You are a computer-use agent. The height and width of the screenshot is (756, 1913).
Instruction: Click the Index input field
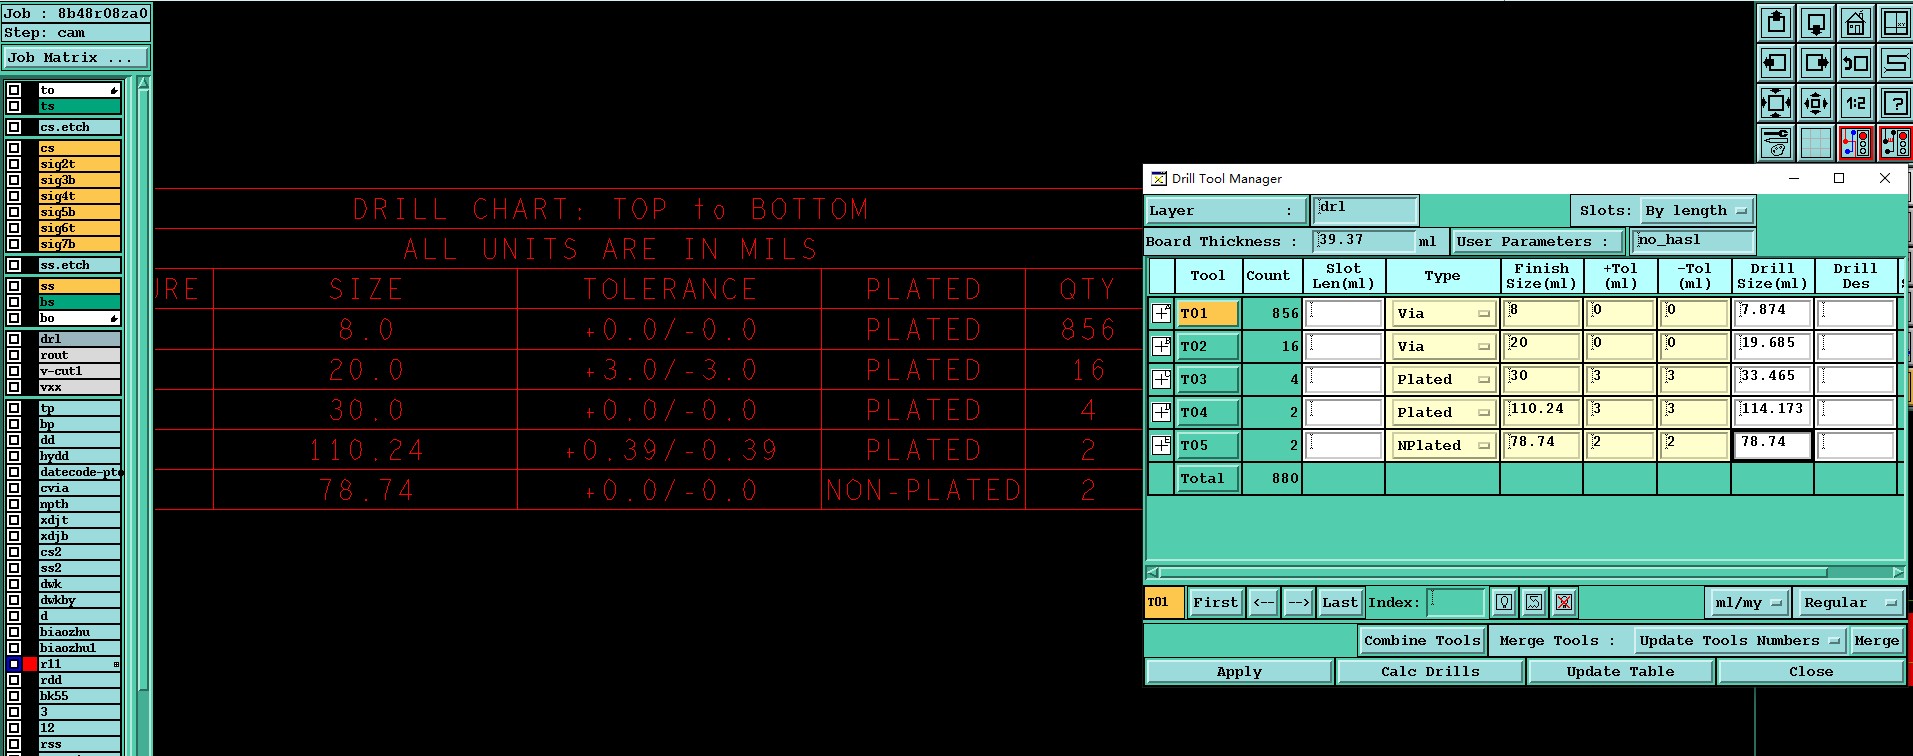(1456, 602)
